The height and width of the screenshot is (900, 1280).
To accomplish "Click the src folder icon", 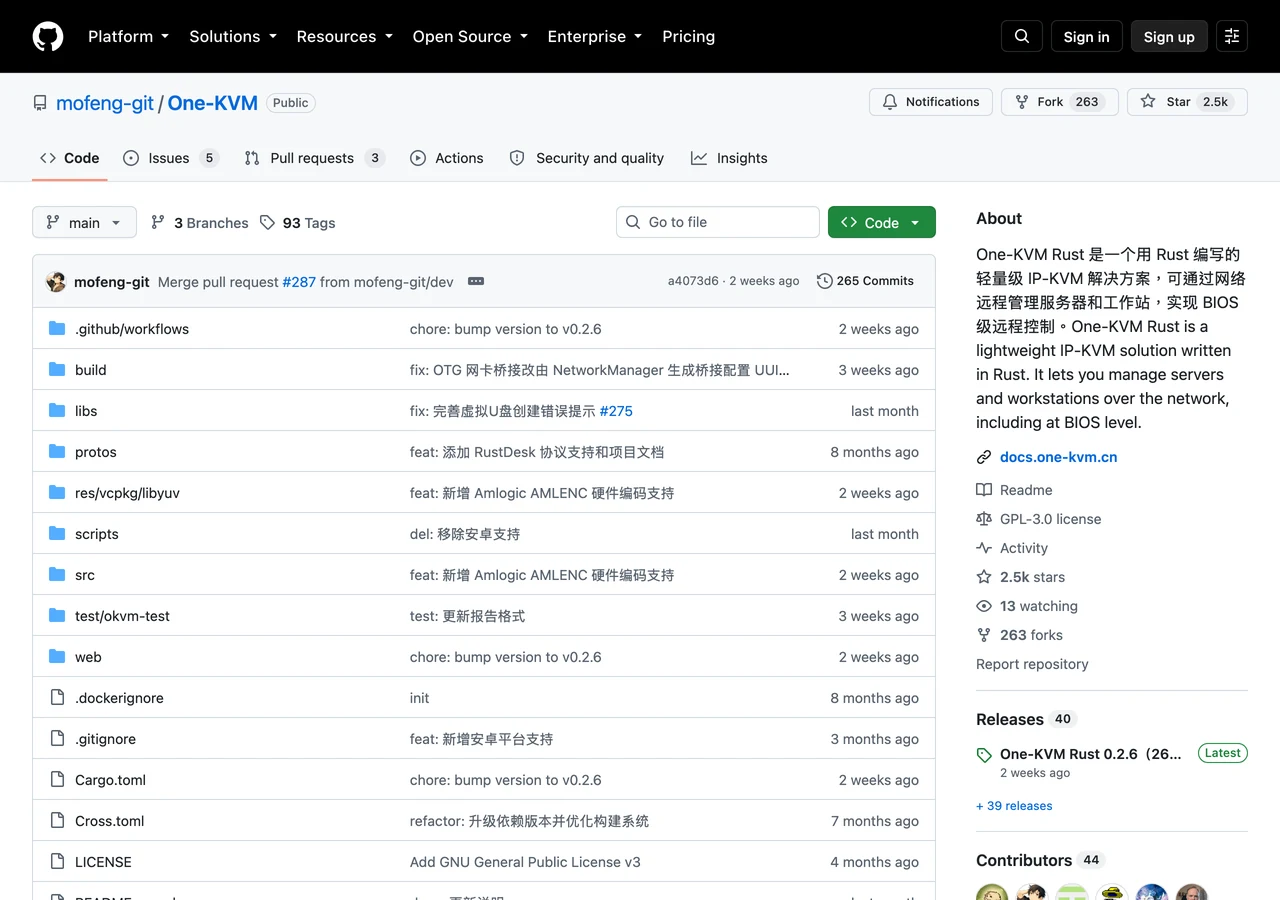I will click(x=57, y=574).
